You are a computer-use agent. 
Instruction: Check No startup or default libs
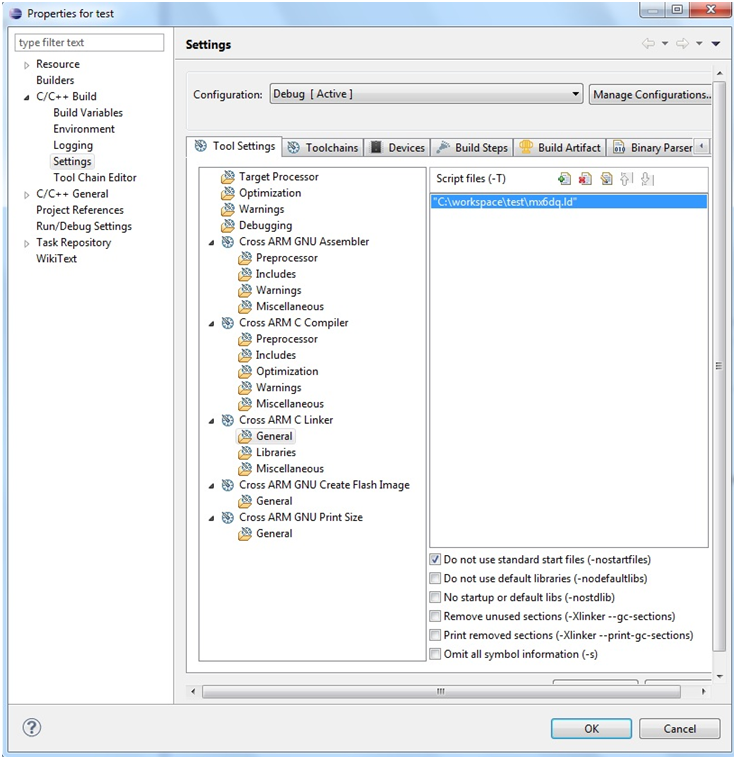[435, 597]
